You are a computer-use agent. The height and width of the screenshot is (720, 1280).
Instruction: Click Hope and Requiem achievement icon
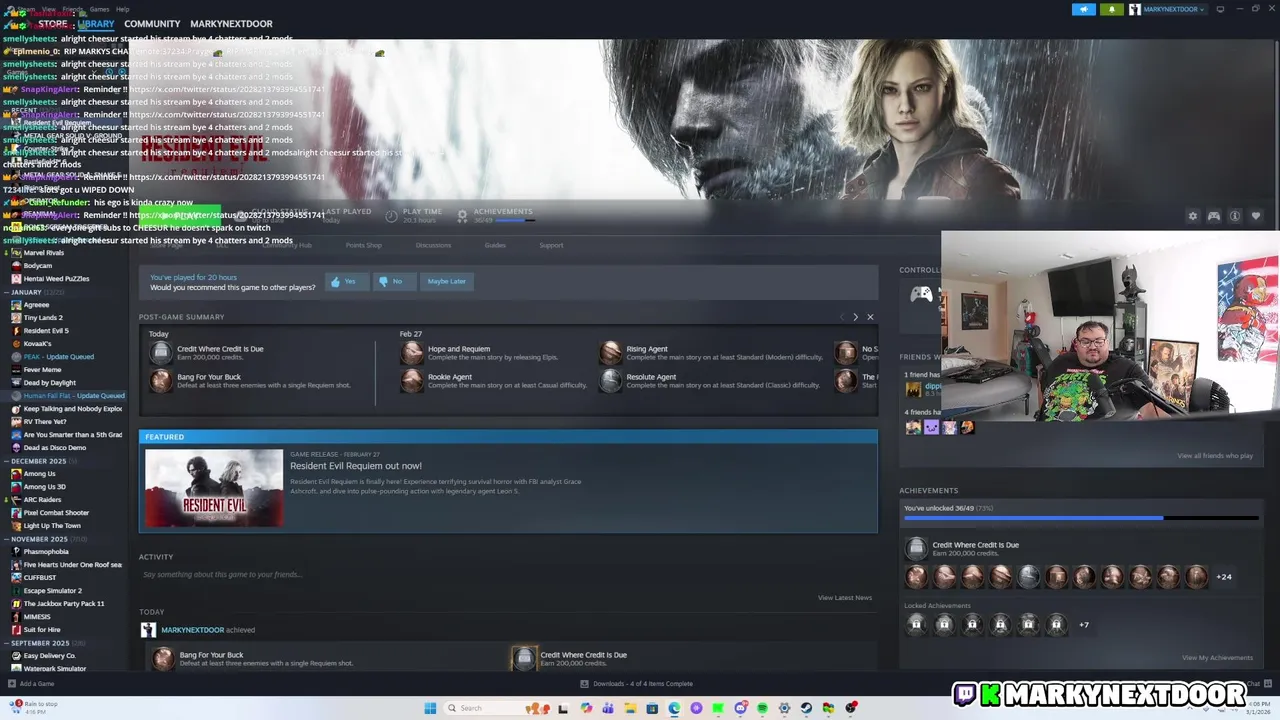(x=412, y=352)
